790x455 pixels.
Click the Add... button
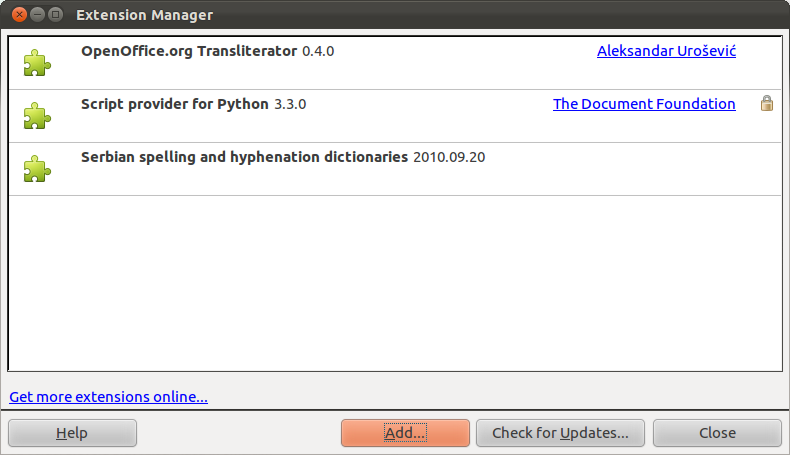pos(405,433)
